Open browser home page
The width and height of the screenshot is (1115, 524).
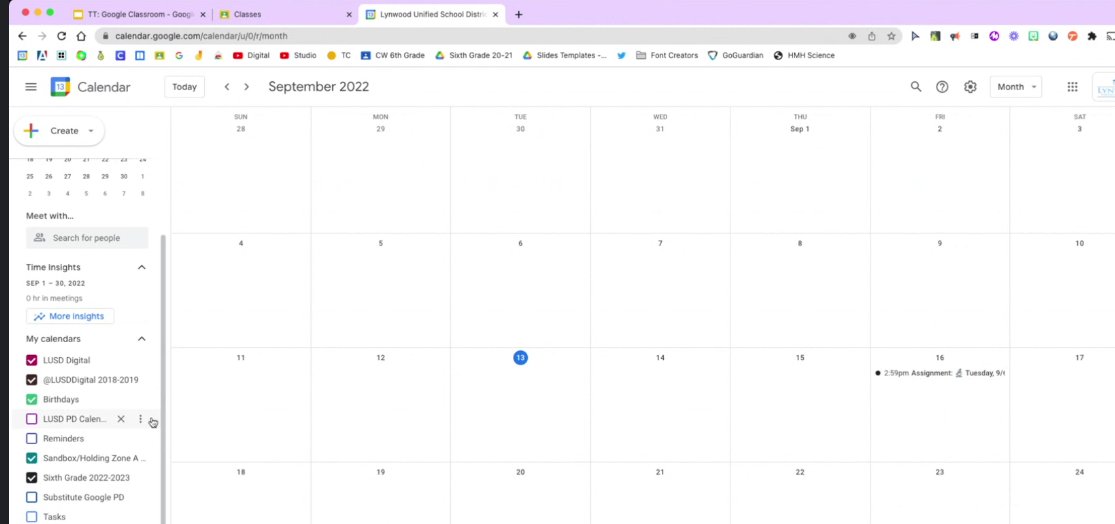click(81, 36)
